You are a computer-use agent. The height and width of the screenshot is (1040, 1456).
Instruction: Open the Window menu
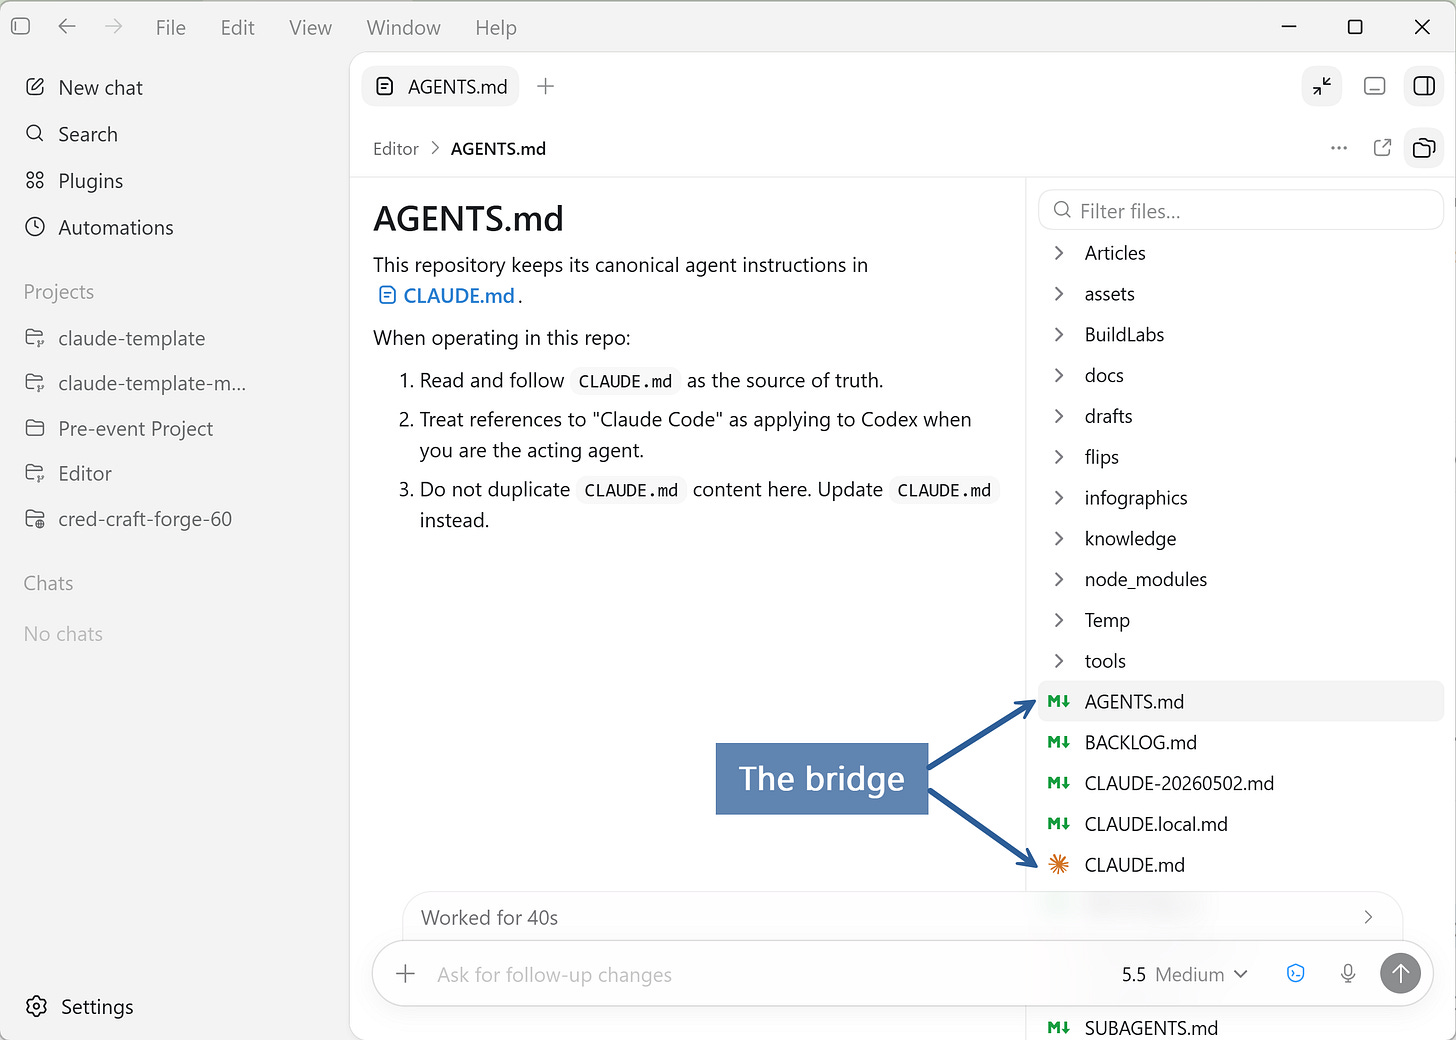pos(403,28)
